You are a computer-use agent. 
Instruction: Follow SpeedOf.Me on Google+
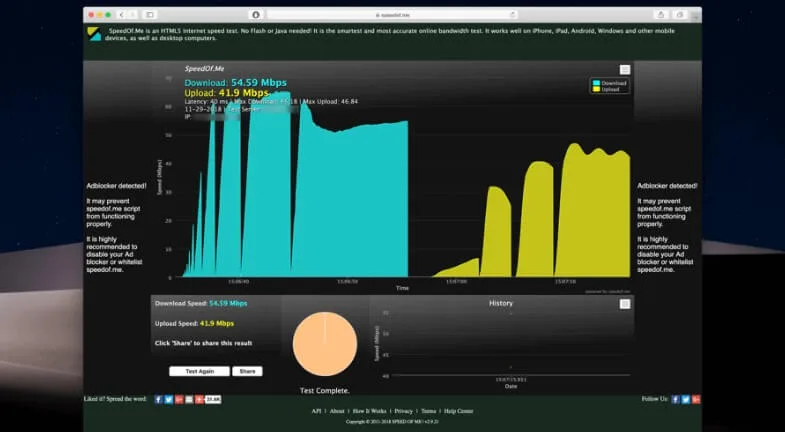pyautogui.click(x=696, y=399)
